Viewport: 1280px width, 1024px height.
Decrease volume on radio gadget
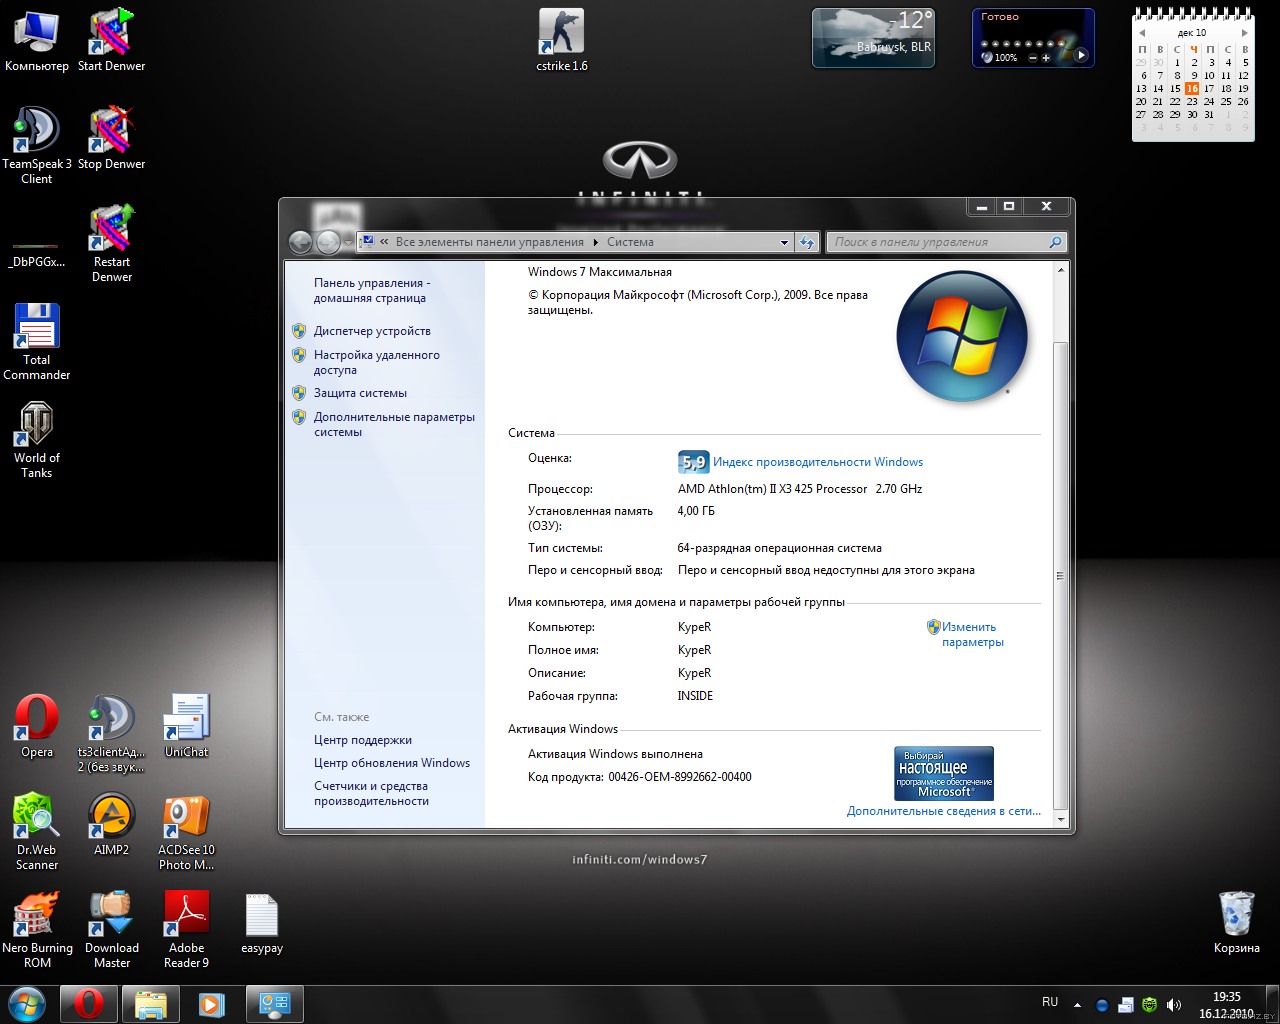click(x=1033, y=58)
